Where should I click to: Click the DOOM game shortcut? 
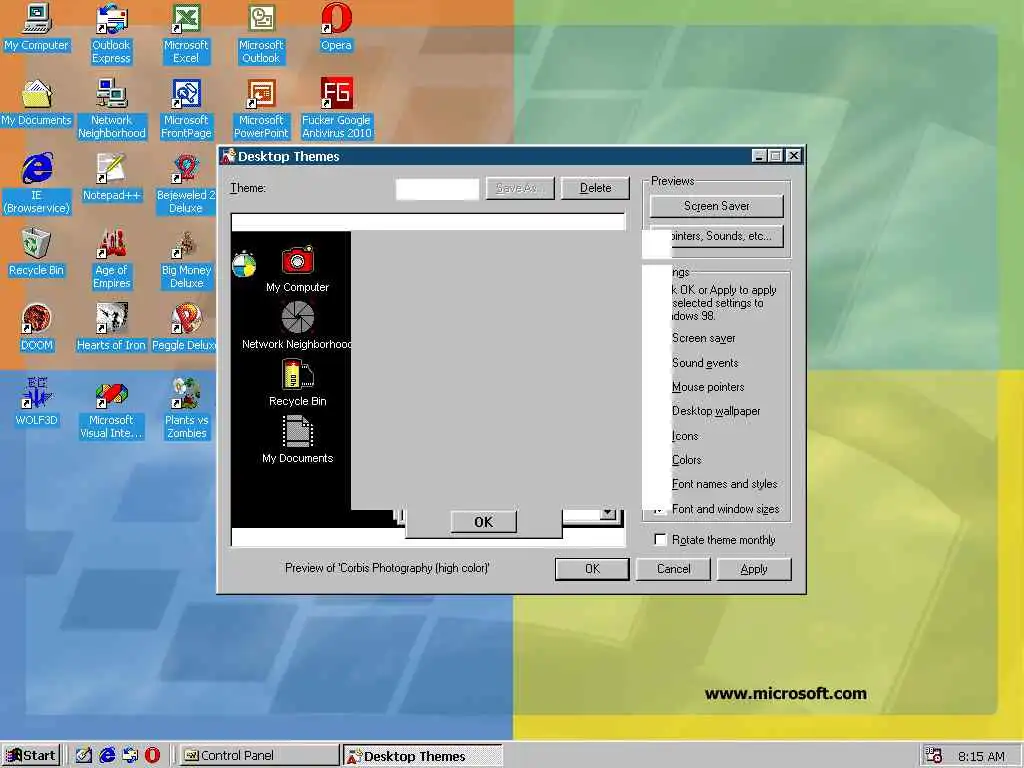(37, 328)
